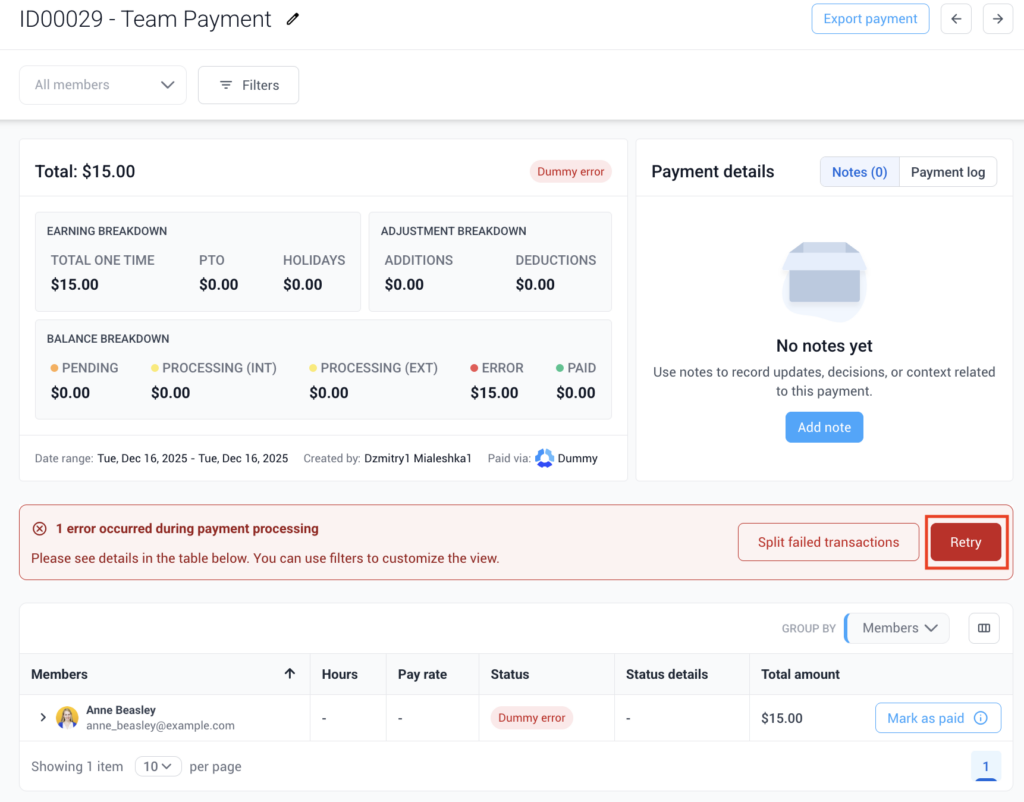Click ID00029 - Team Payment title

(145, 19)
